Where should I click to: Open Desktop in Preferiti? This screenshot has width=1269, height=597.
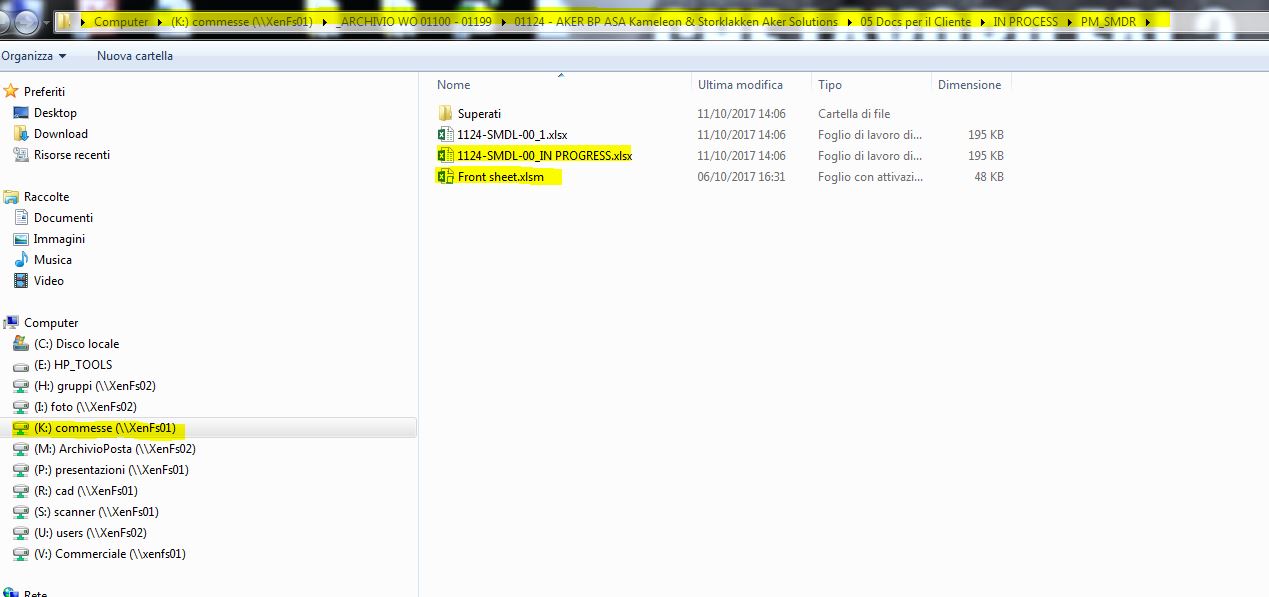(x=55, y=113)
